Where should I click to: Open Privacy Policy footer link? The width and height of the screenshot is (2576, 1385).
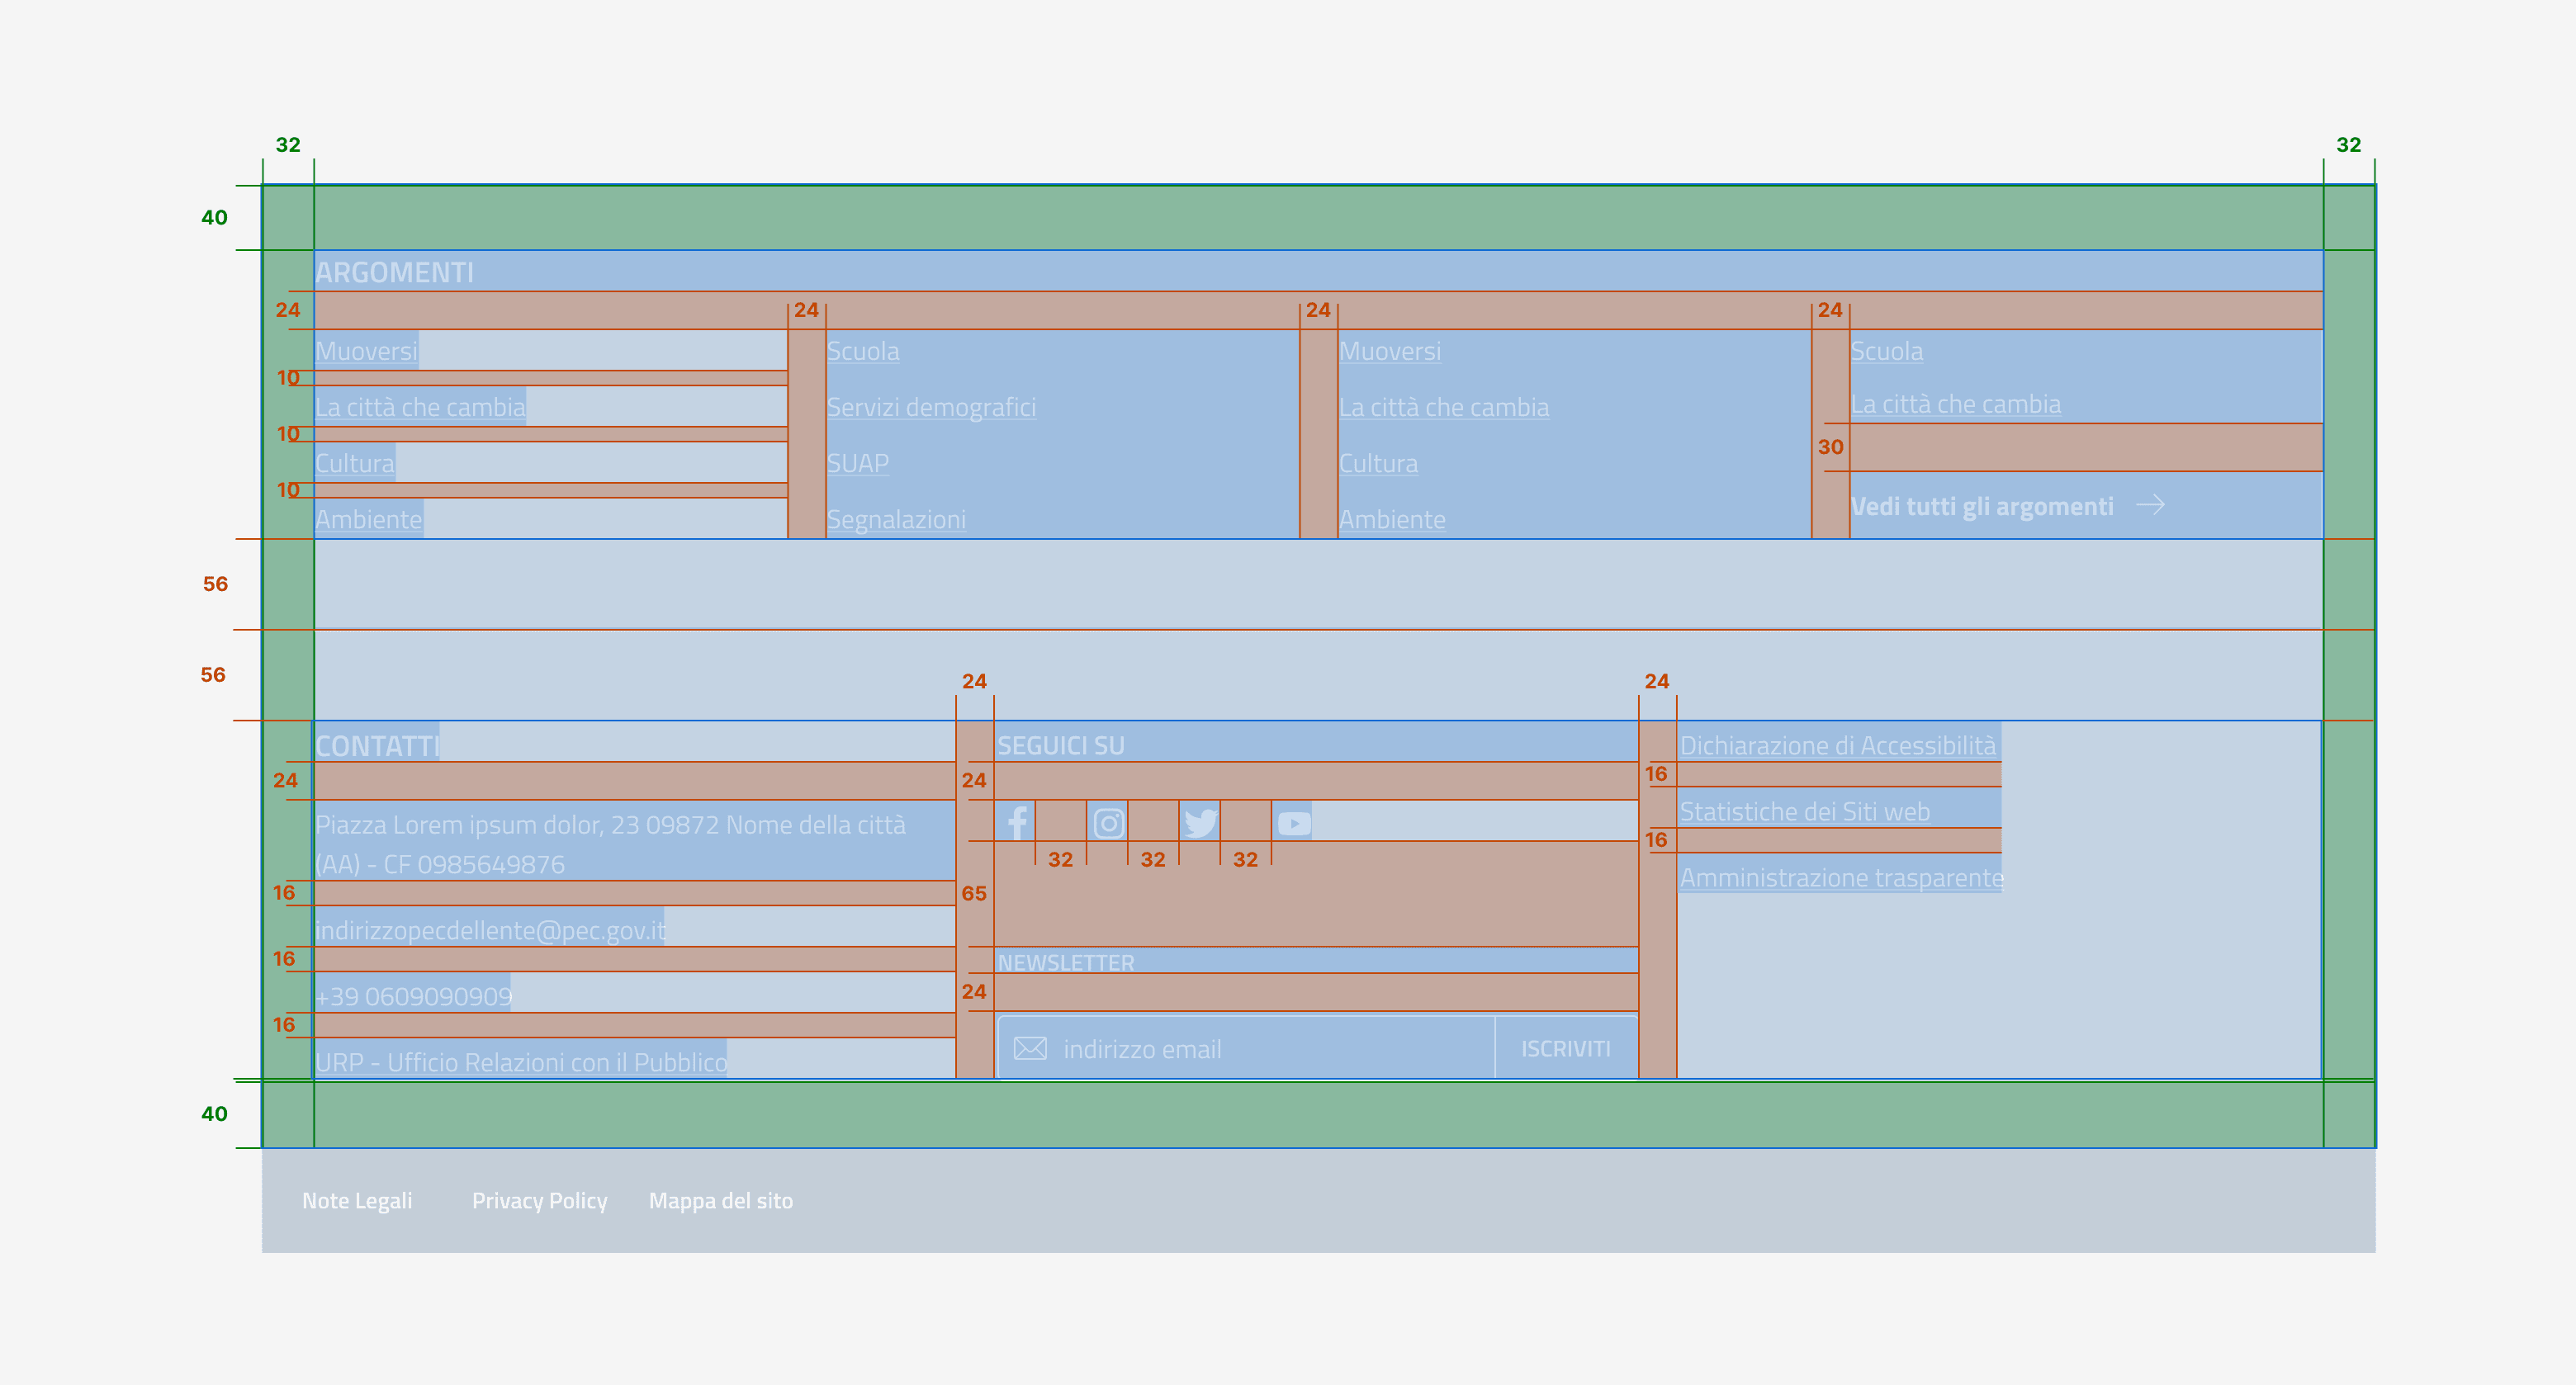(540, 1201)
